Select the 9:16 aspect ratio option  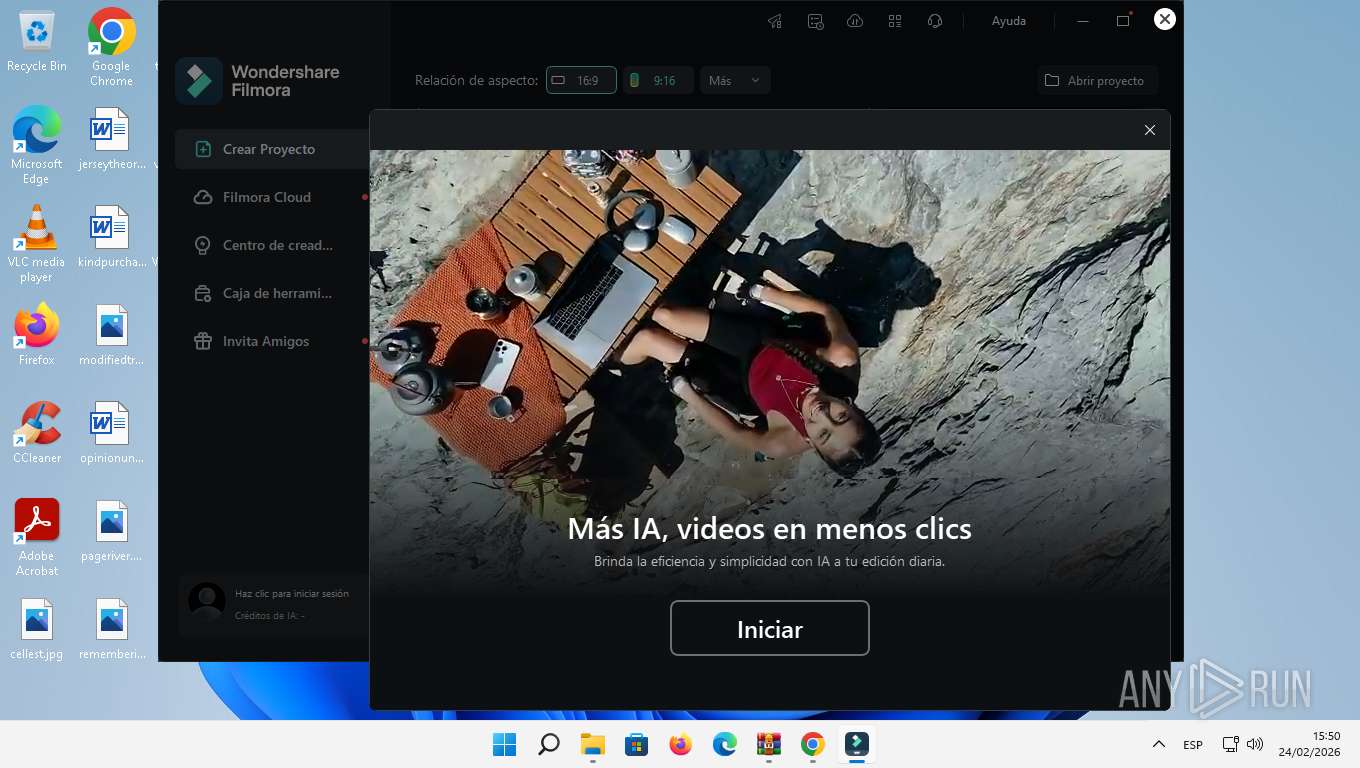(x=658, y=80)
